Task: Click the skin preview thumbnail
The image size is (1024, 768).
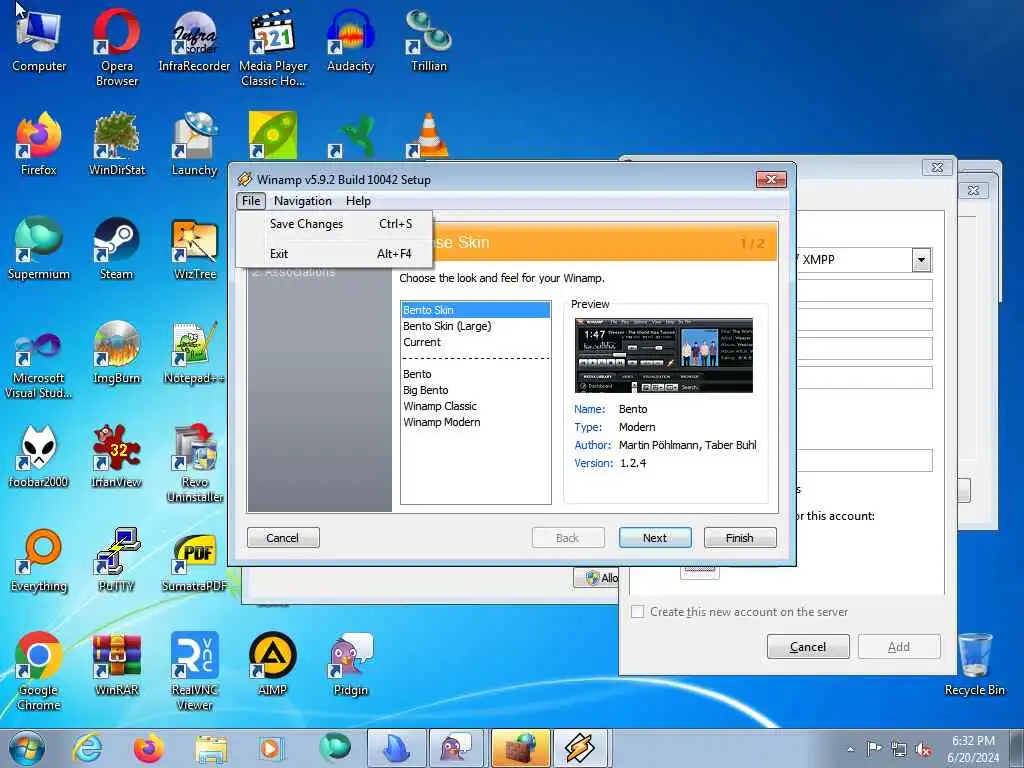Action: [x=664, y=355]
